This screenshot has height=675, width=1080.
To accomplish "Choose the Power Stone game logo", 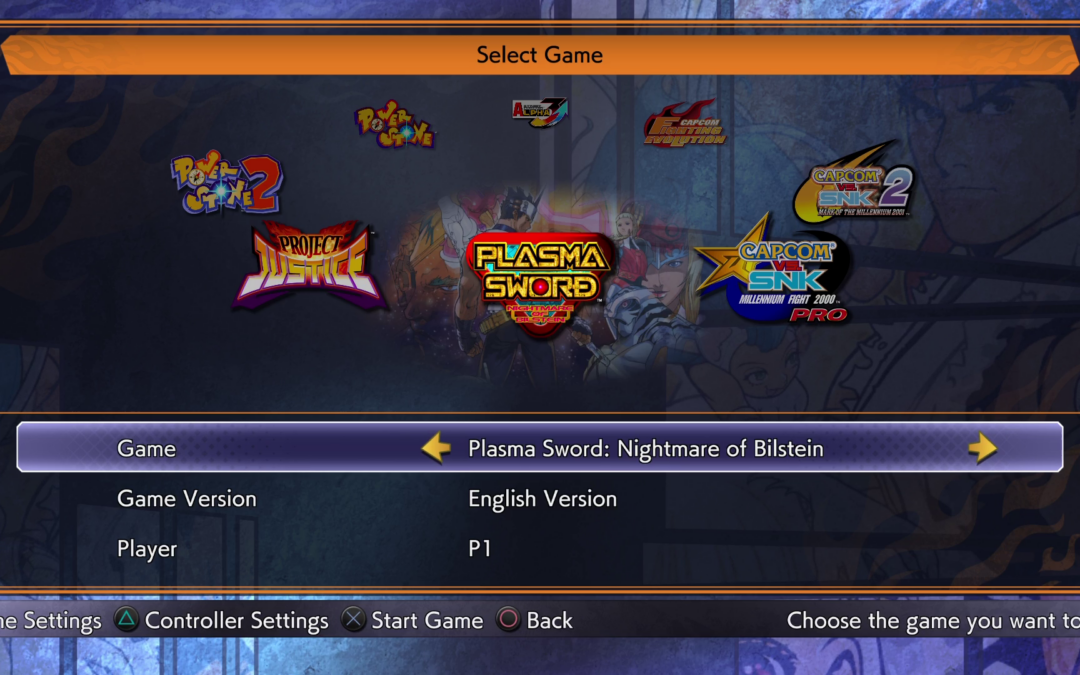I will [x=395, y=125].
